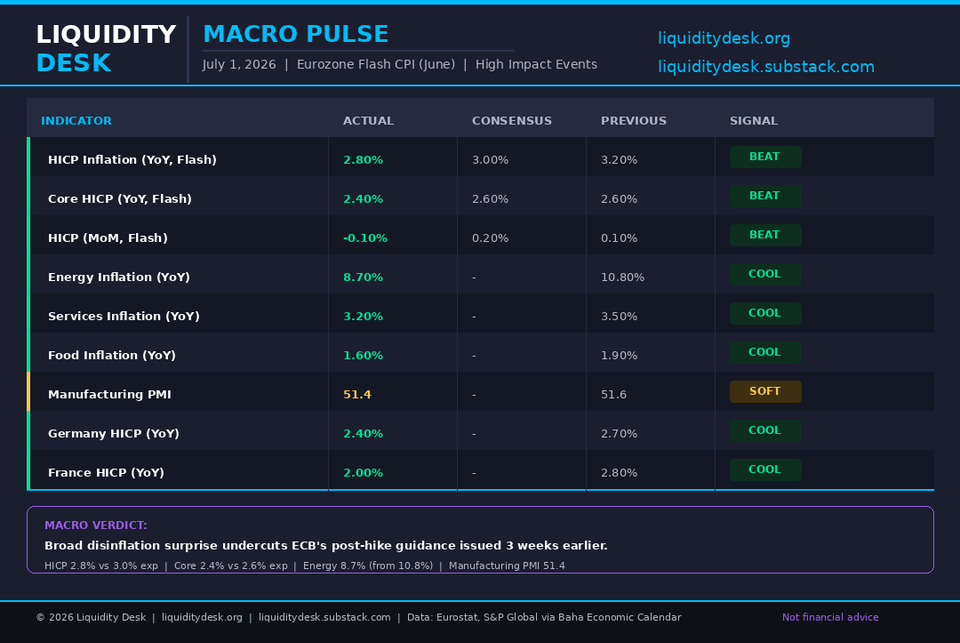Click the COOL badge for France HICP
Screen dimensions: 960x643
tap(765, 470)
